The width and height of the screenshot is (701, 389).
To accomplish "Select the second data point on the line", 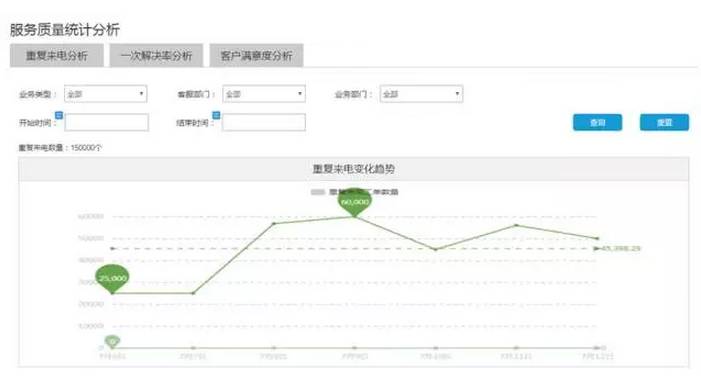I will 193,293.
